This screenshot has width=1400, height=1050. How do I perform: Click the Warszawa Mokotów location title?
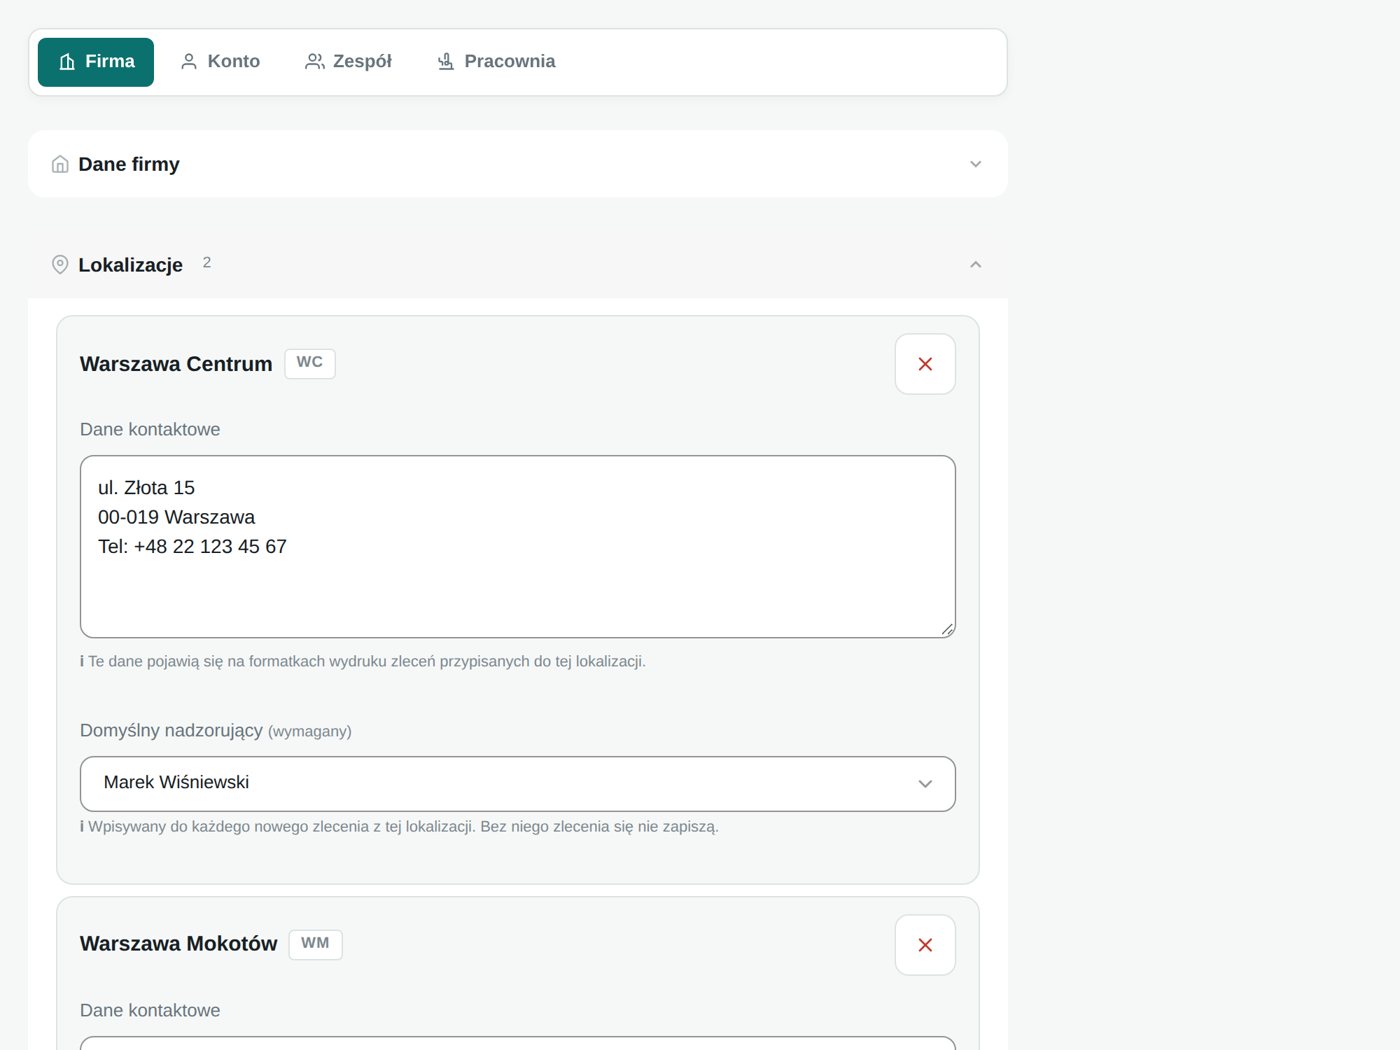[179, 944]
